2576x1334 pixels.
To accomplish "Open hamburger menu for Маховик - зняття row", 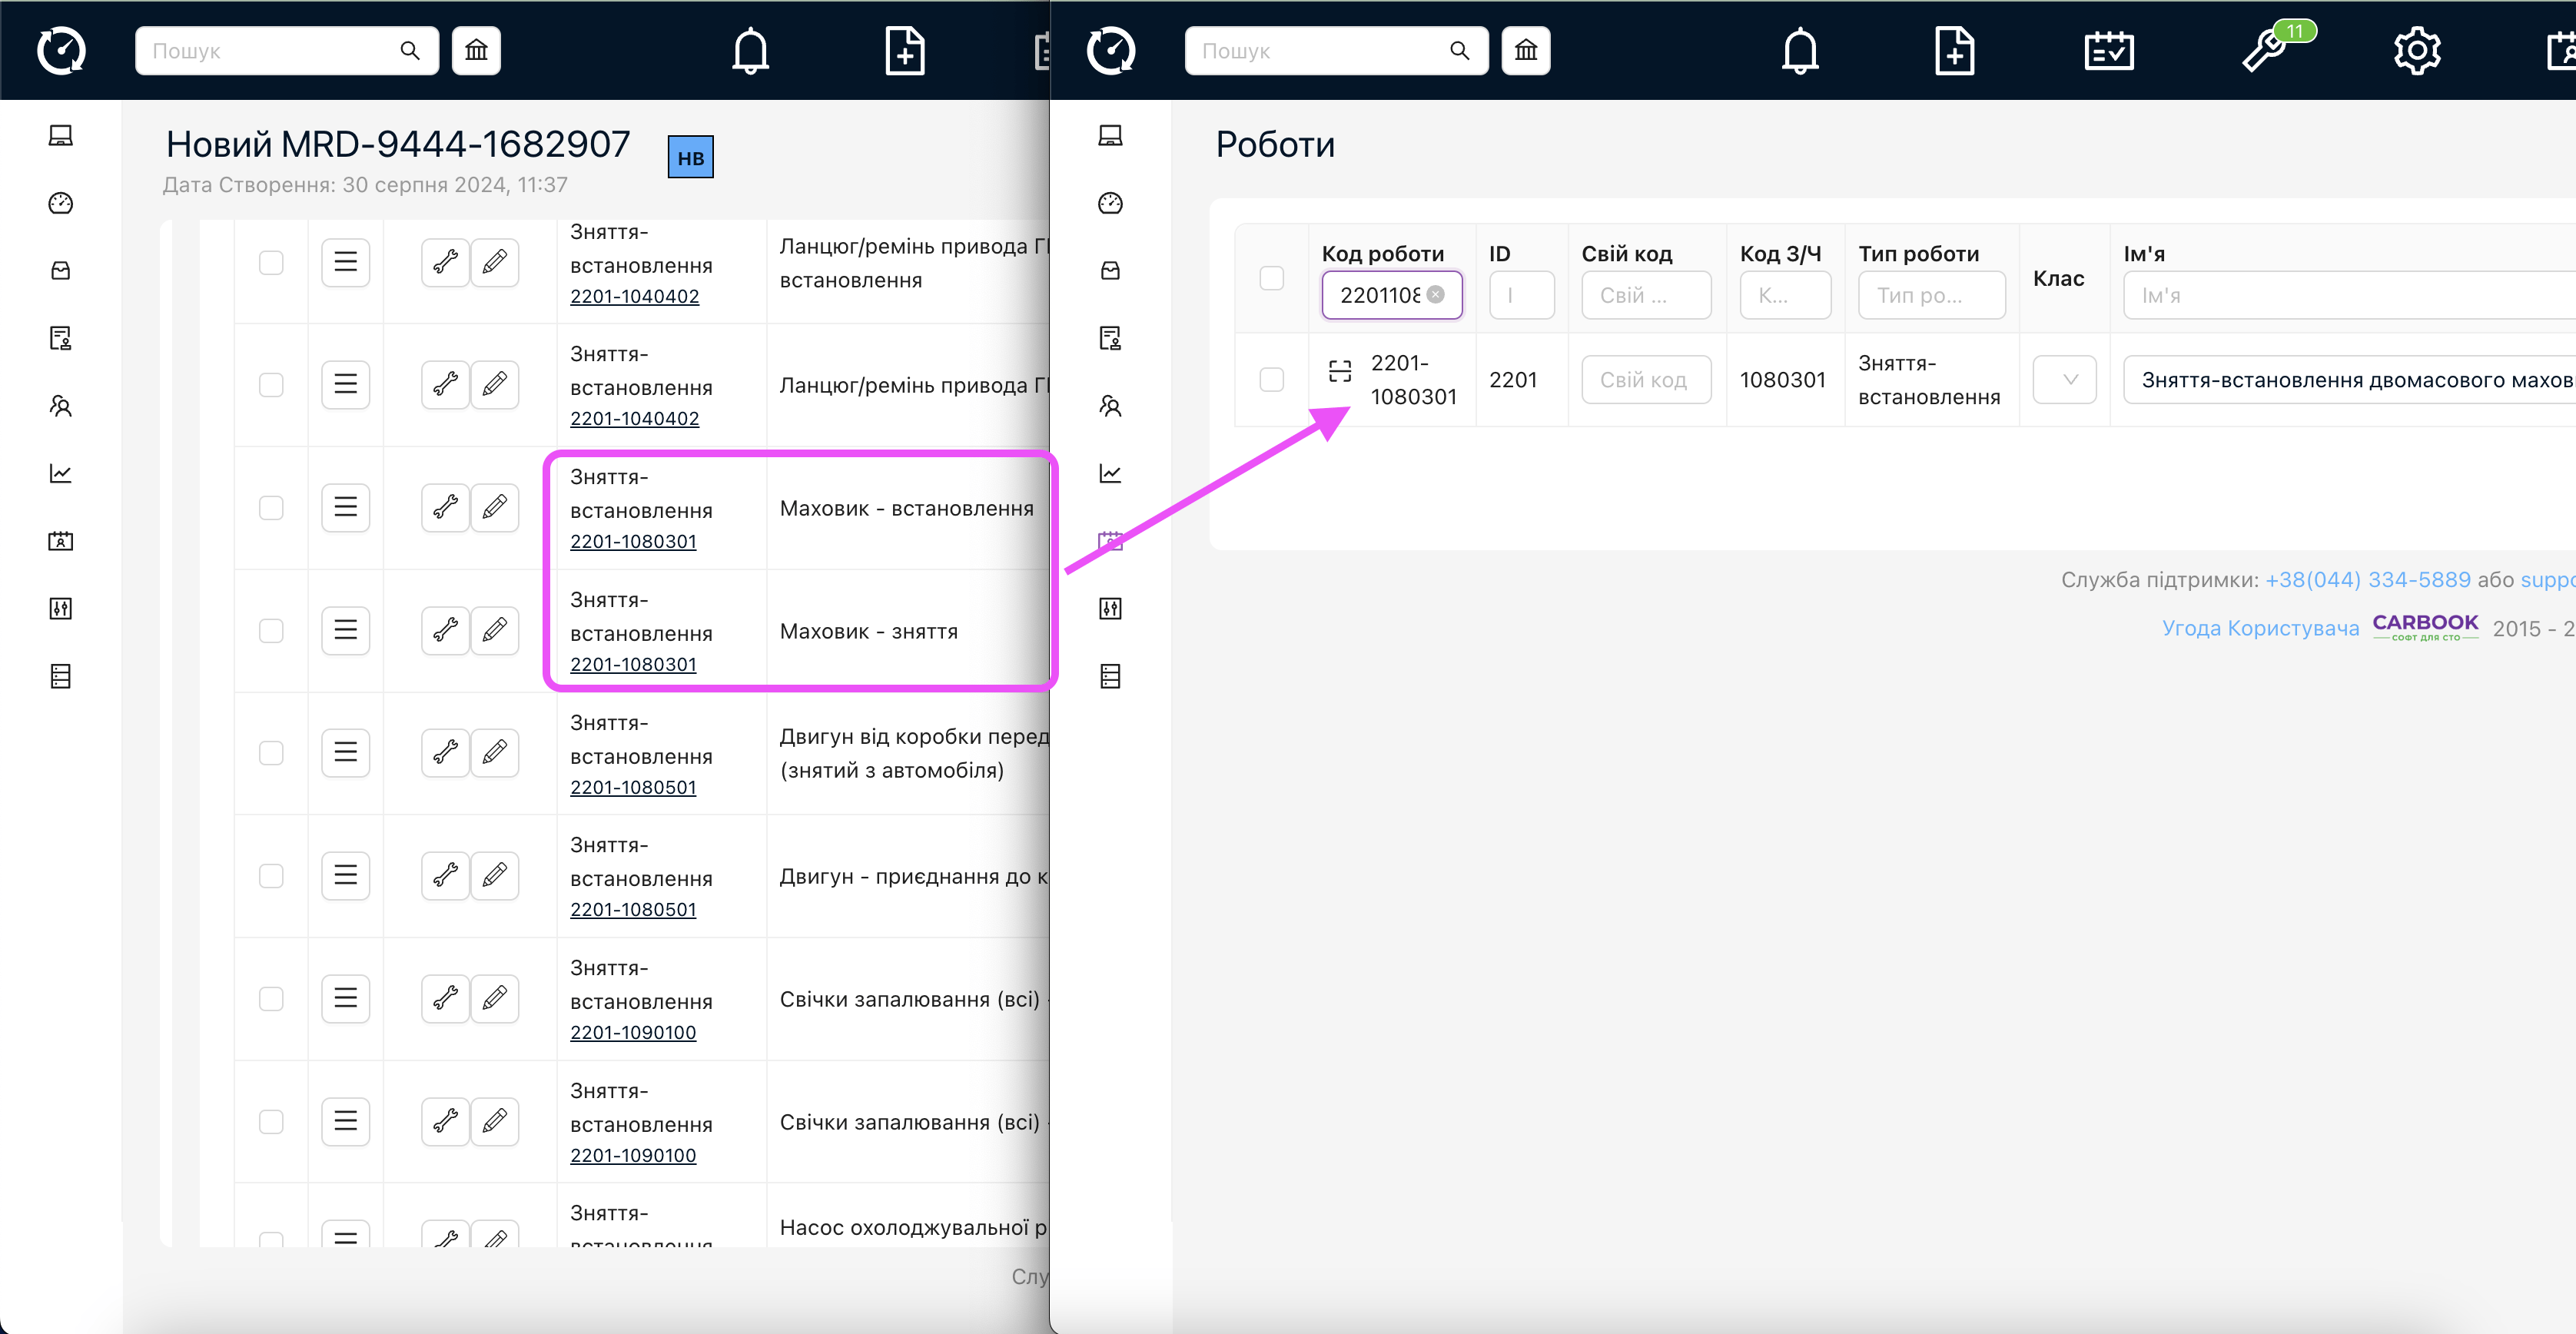I will click(345, 630).
